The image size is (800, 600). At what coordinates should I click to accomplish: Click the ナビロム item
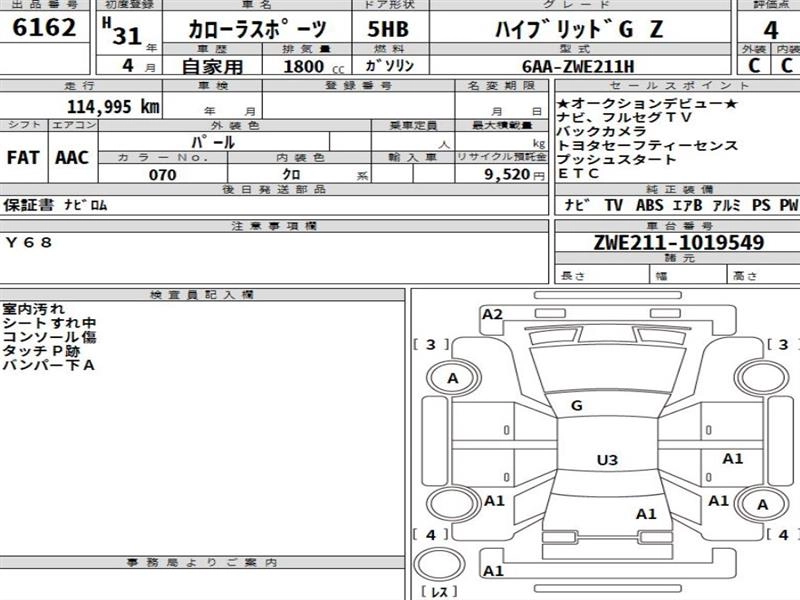click(x=85, y=205)
